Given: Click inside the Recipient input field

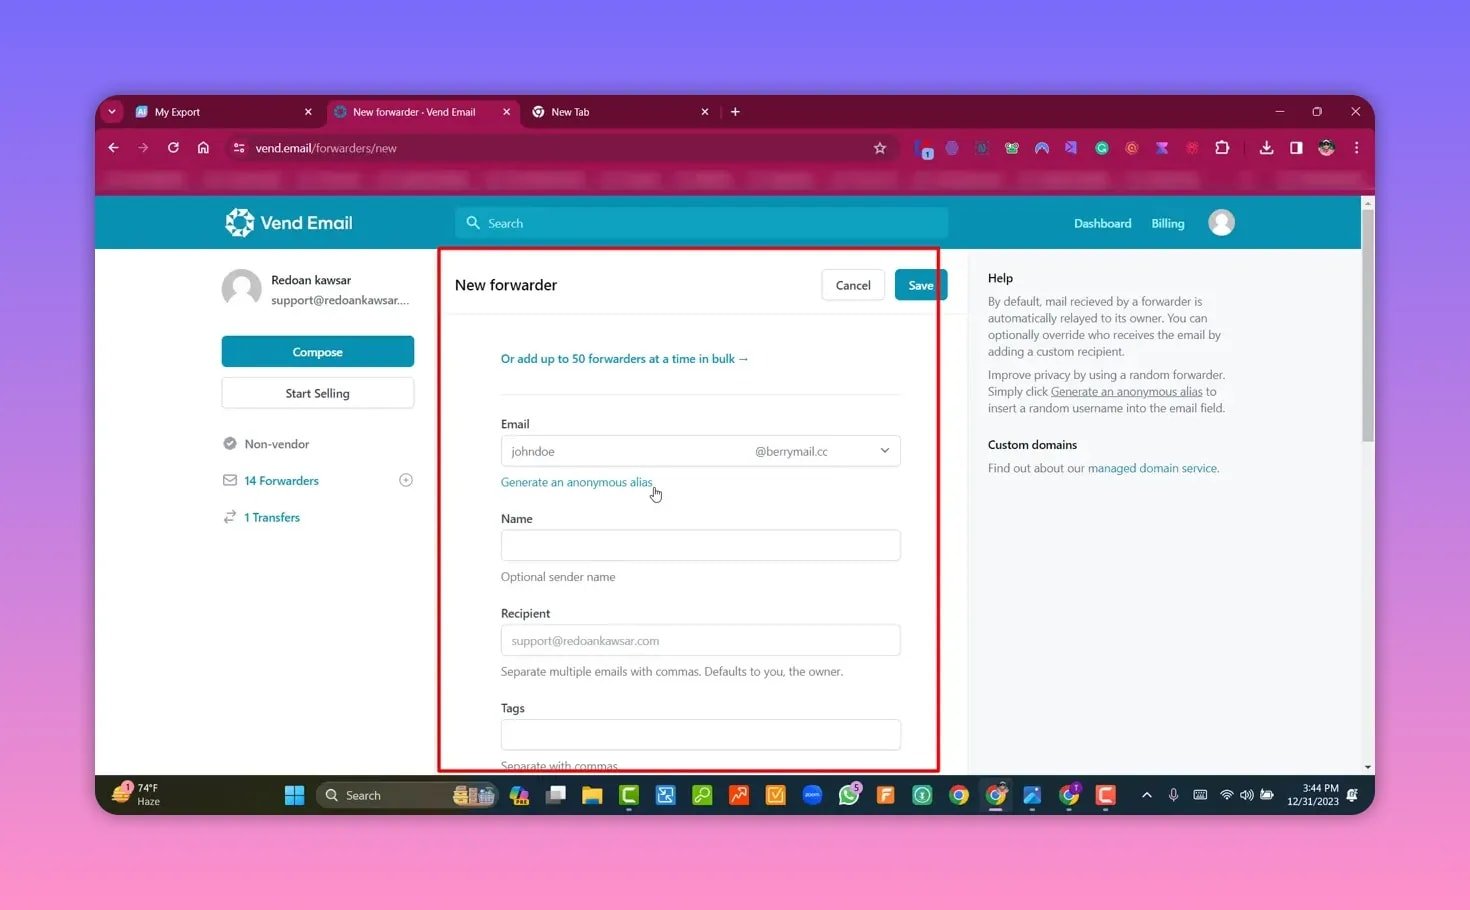Looking at the screenshot, I should coord(700,640).
